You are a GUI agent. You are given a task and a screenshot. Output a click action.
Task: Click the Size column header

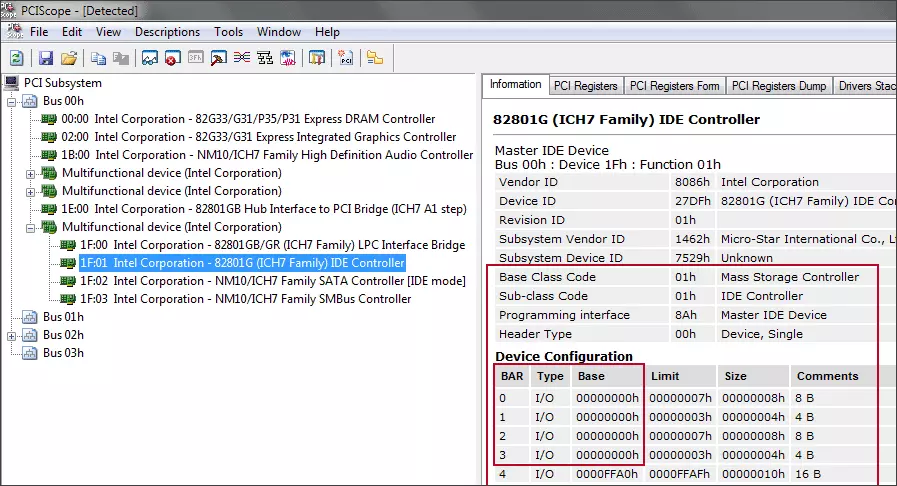(753, 376)
